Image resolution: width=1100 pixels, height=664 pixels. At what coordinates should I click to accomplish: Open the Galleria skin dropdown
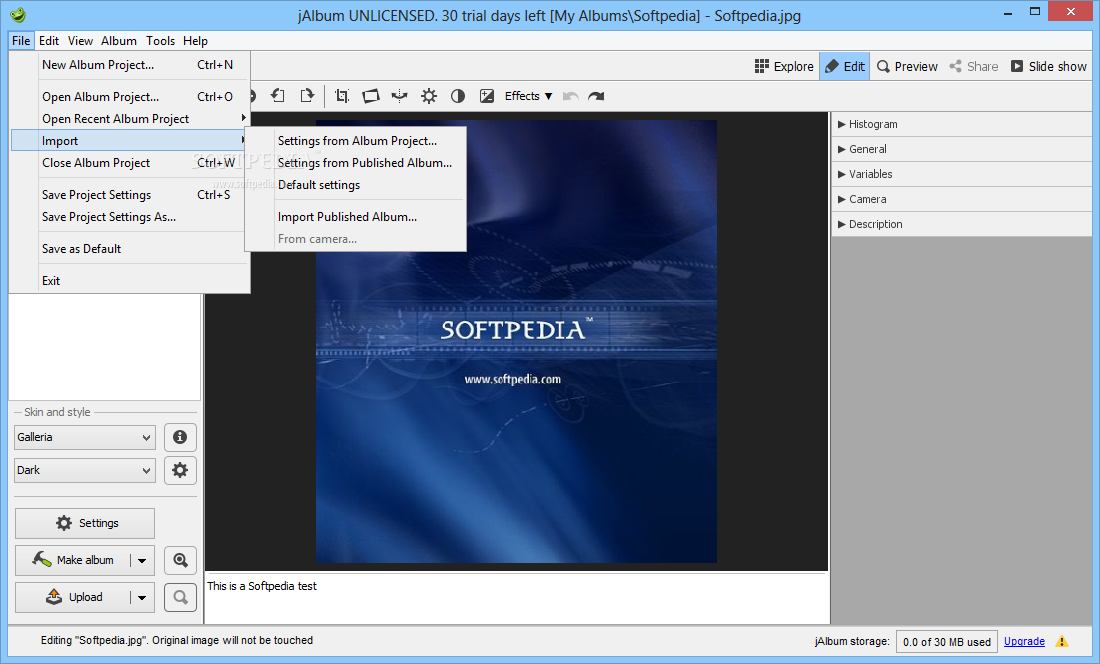point(84,437)
